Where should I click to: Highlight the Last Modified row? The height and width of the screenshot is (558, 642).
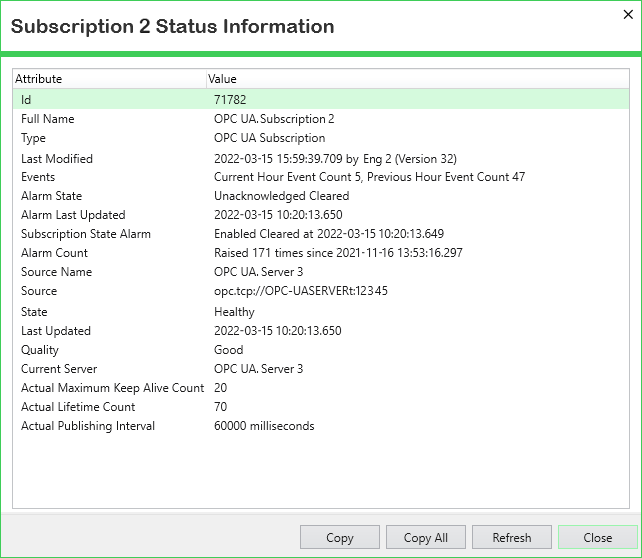[x=57, y=158]
